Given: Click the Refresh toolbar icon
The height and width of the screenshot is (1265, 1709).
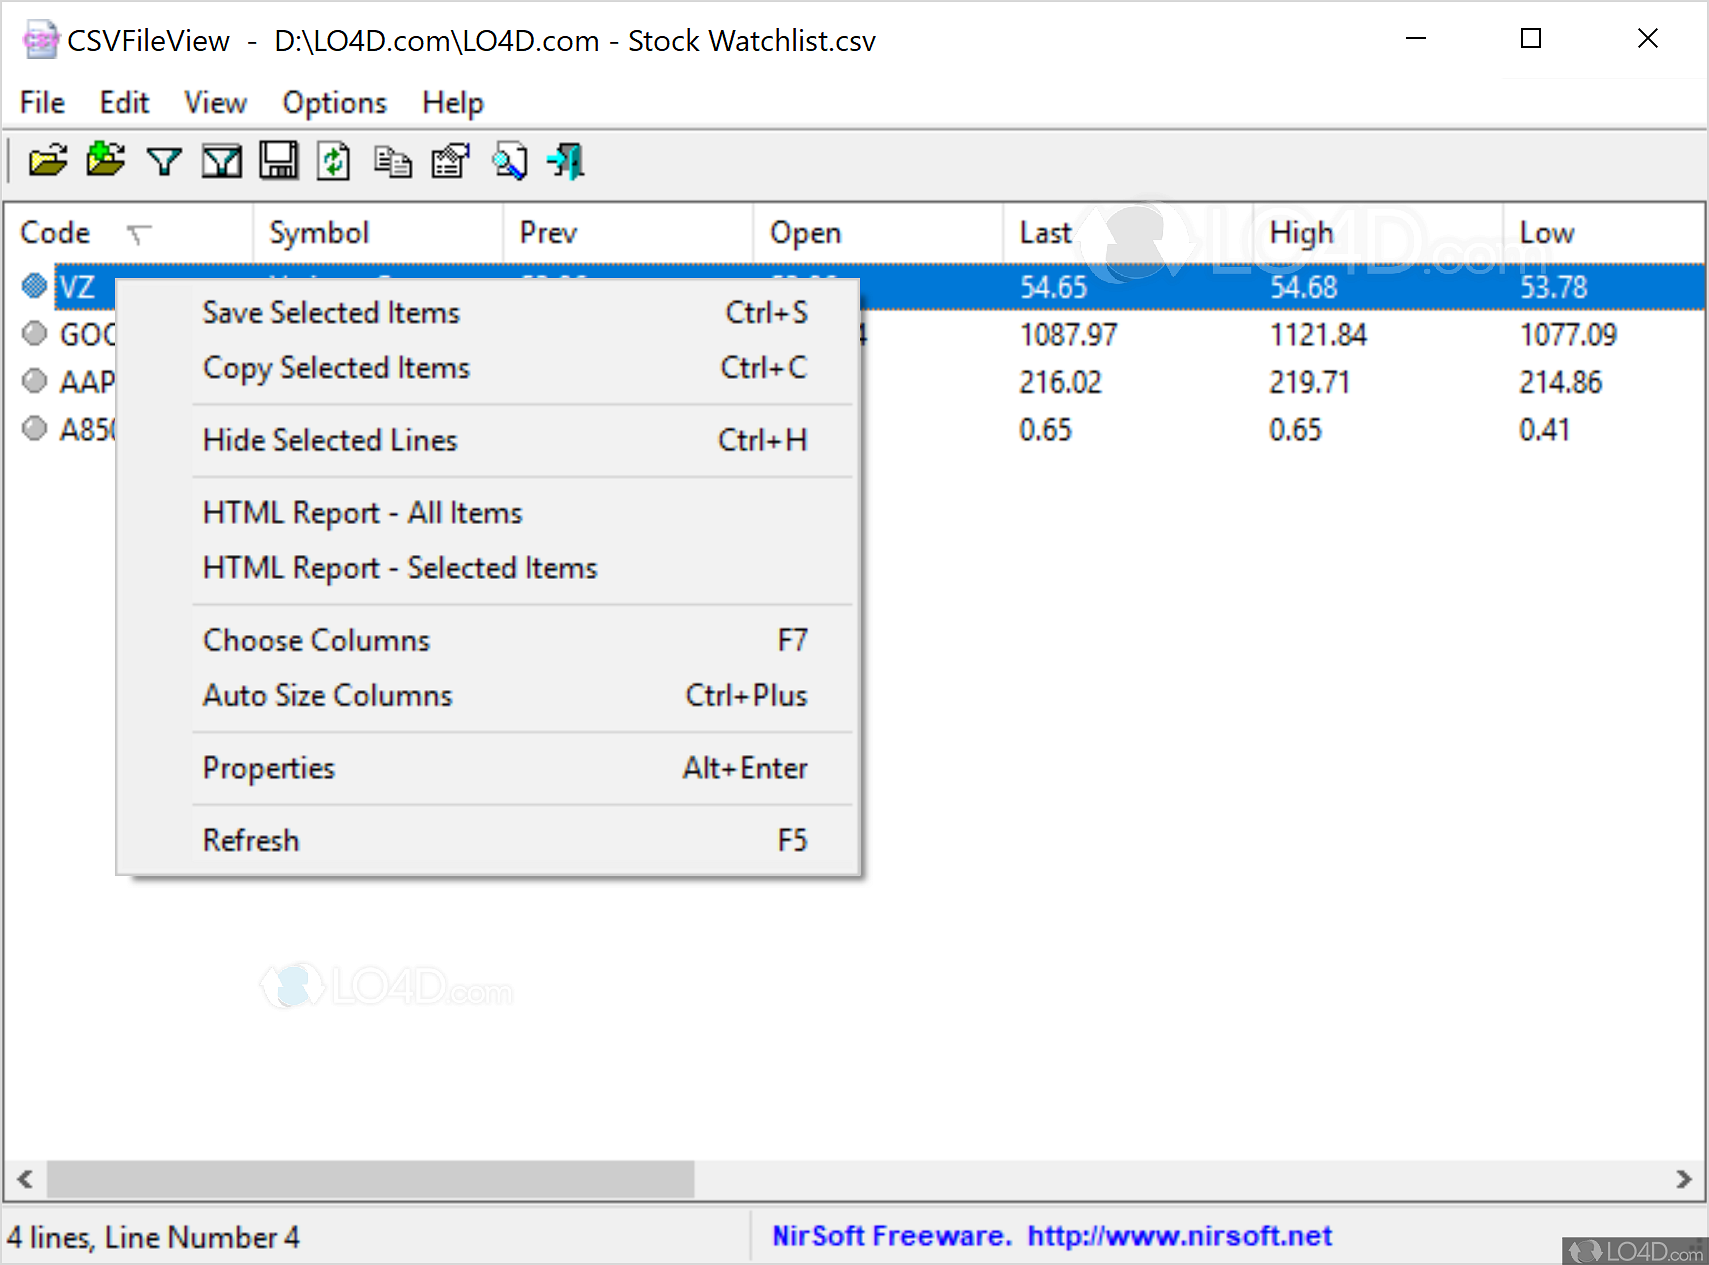Looking at the screenshot, I should click(x=333, y=161).
